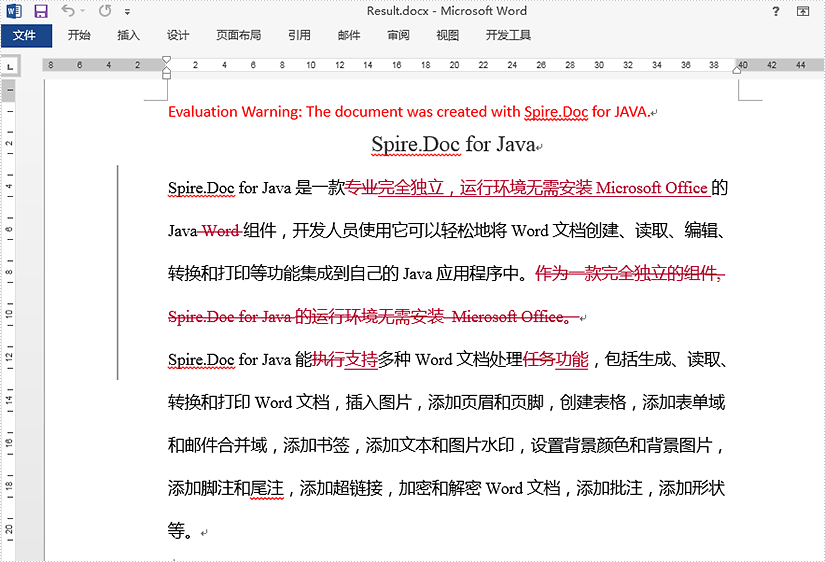Open the undo history dropdown arrow
This screenshot has height=562, width=825.
[x=83, y=11]
